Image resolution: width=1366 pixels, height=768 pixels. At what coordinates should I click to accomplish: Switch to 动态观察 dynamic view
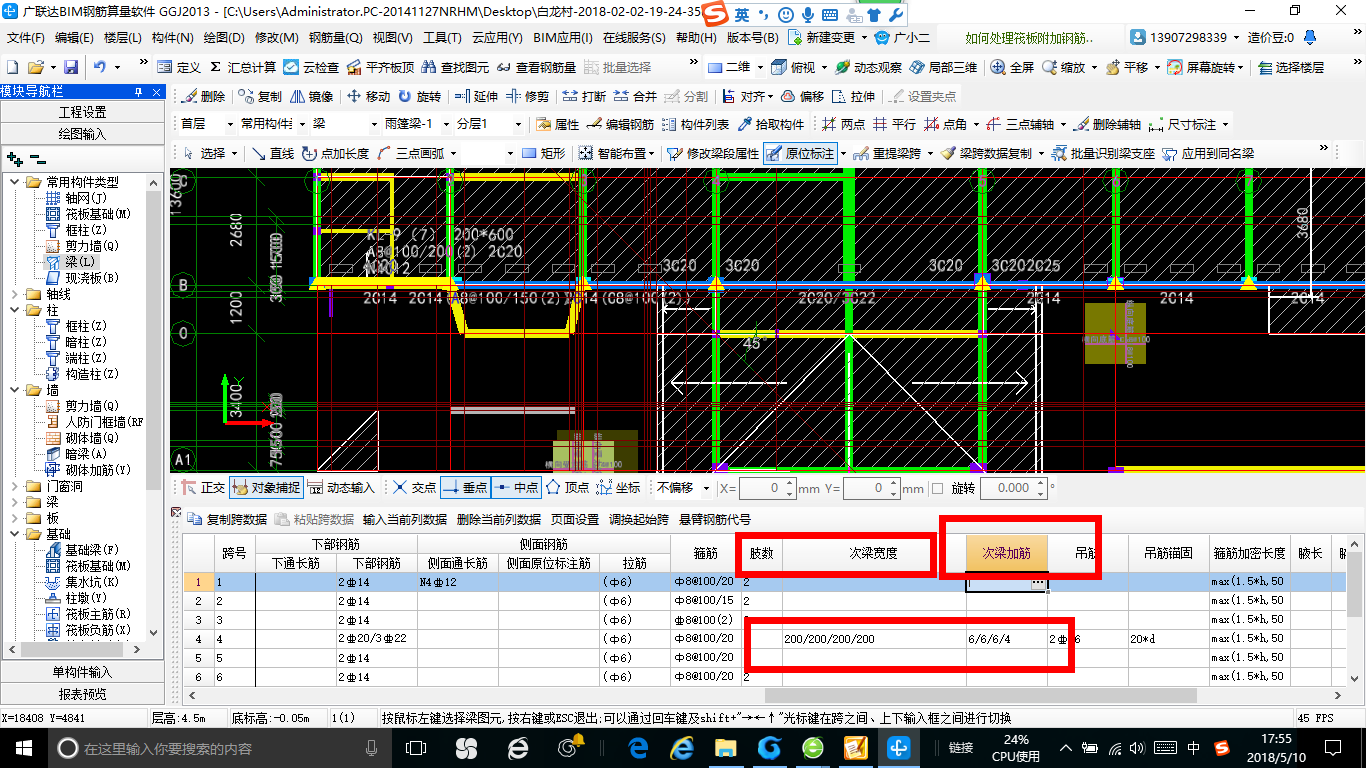click(x=869, y=67)
